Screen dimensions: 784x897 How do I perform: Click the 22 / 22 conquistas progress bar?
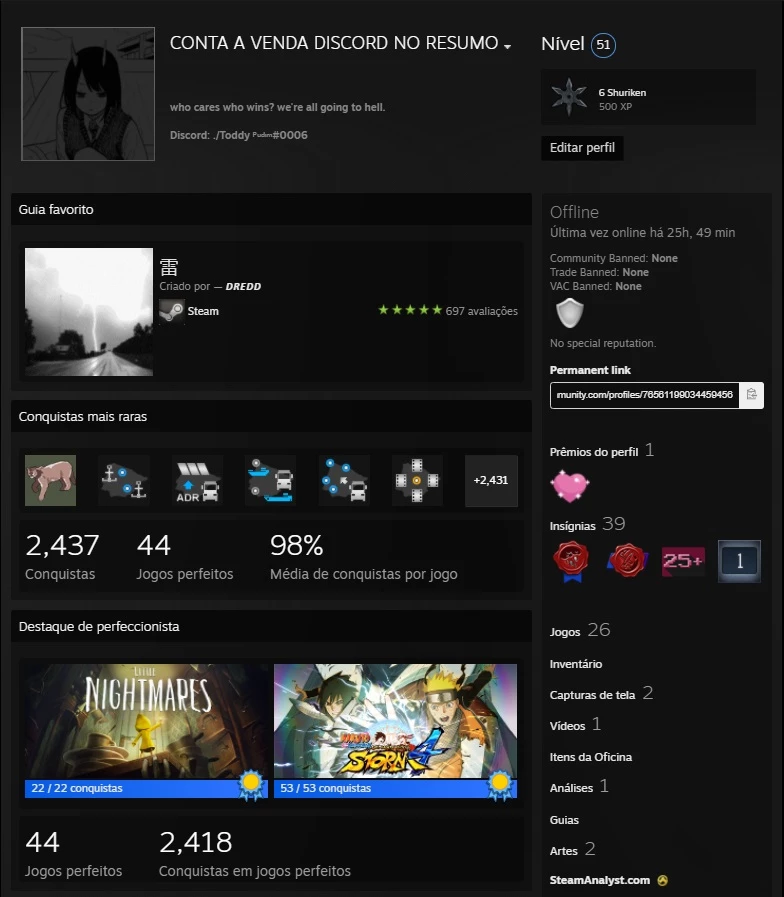pos(146,788)
